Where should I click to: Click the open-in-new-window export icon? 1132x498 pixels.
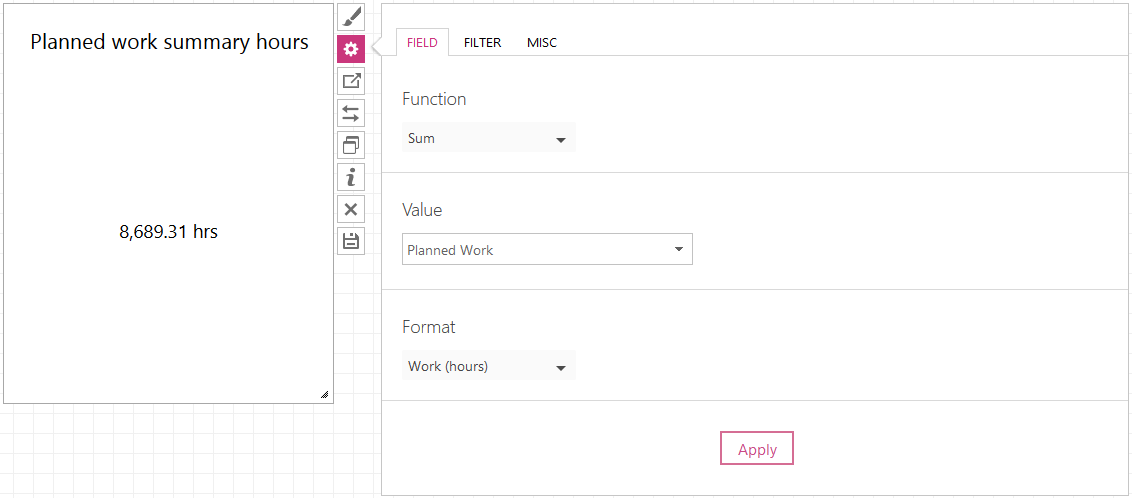coord(351,81)
